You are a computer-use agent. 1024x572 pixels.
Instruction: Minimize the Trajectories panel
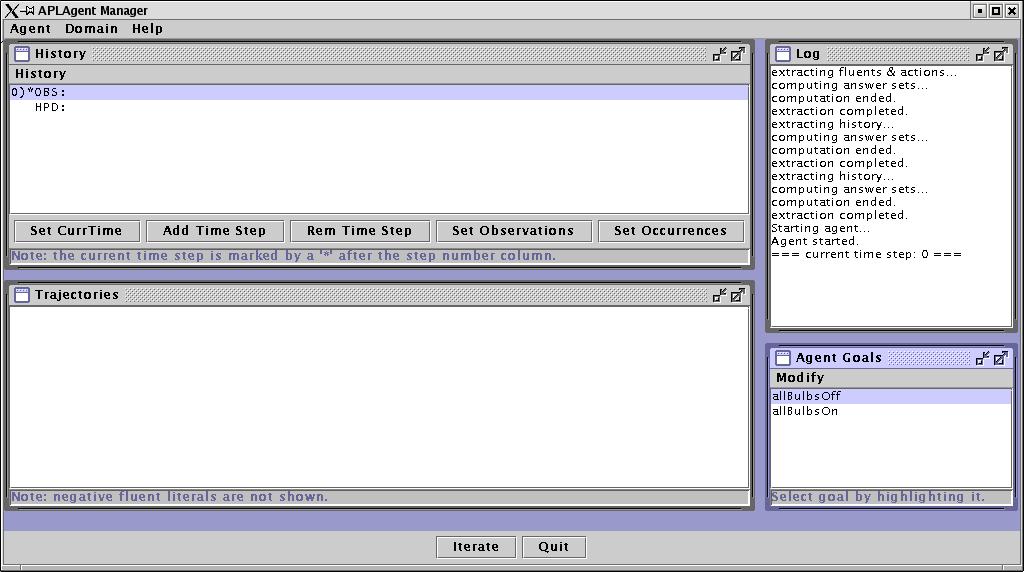[719, 295]
